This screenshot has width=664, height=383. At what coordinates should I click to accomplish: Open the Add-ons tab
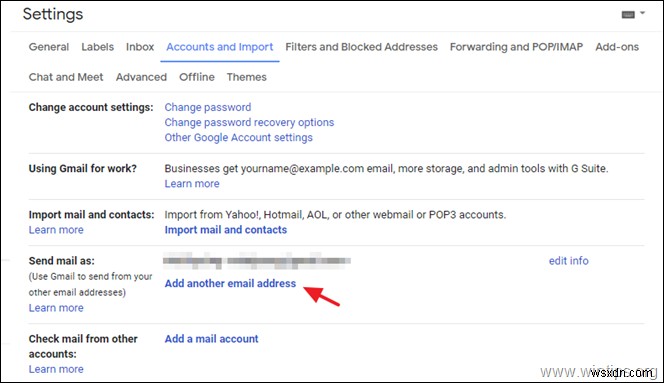tap(617, 47)
